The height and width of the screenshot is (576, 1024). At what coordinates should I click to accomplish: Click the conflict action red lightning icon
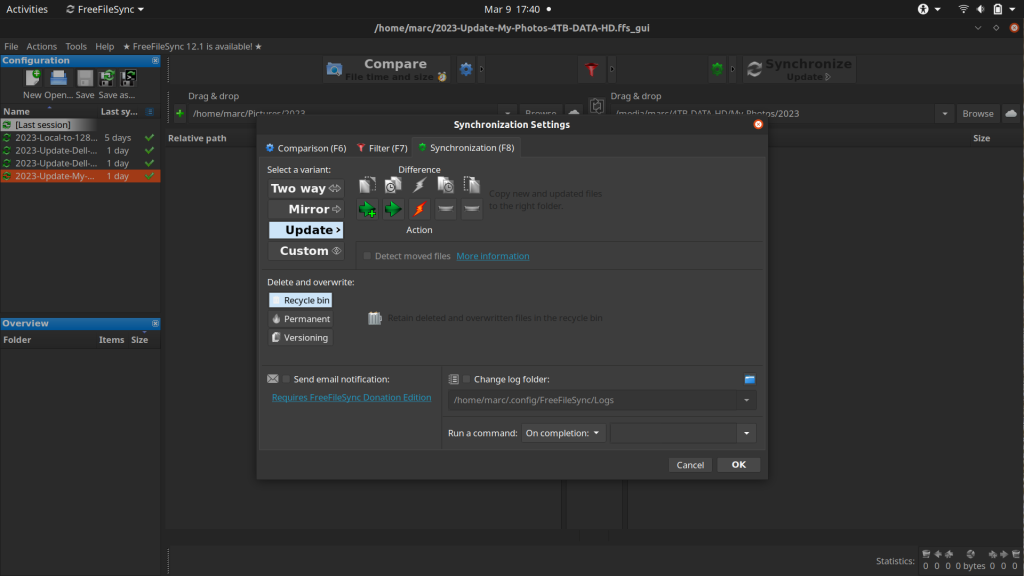[419, 209]
